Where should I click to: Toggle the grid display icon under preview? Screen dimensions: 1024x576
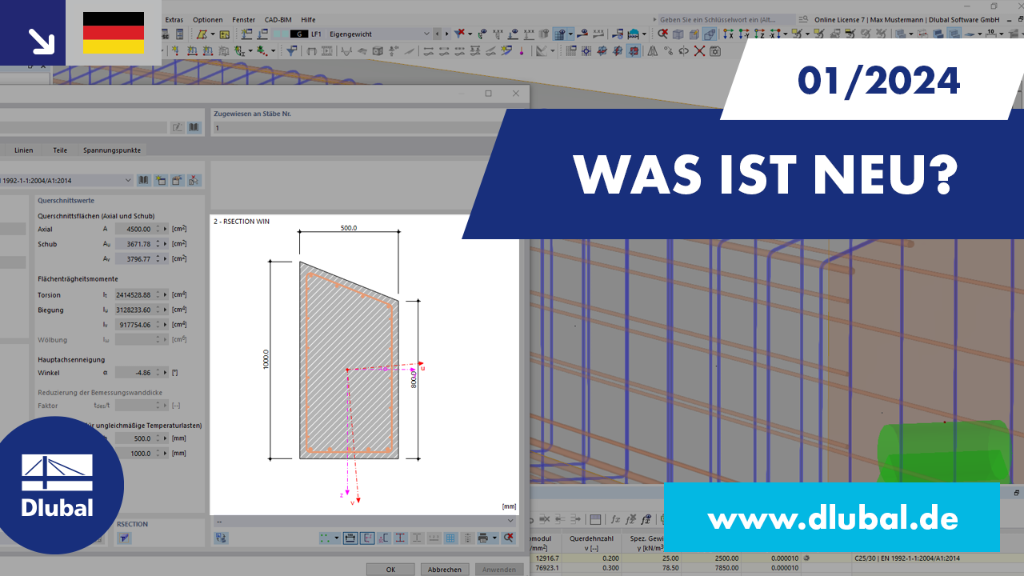(451, 538)
